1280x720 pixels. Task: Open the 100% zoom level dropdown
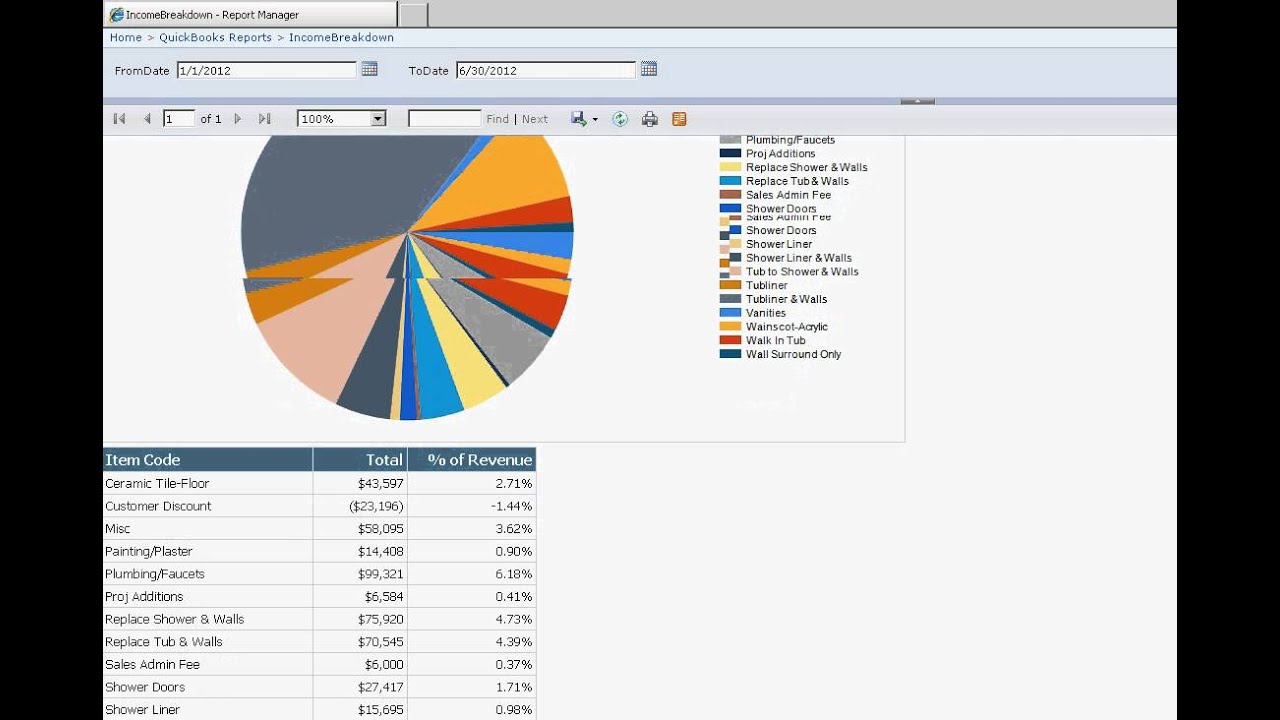point(378,119)
